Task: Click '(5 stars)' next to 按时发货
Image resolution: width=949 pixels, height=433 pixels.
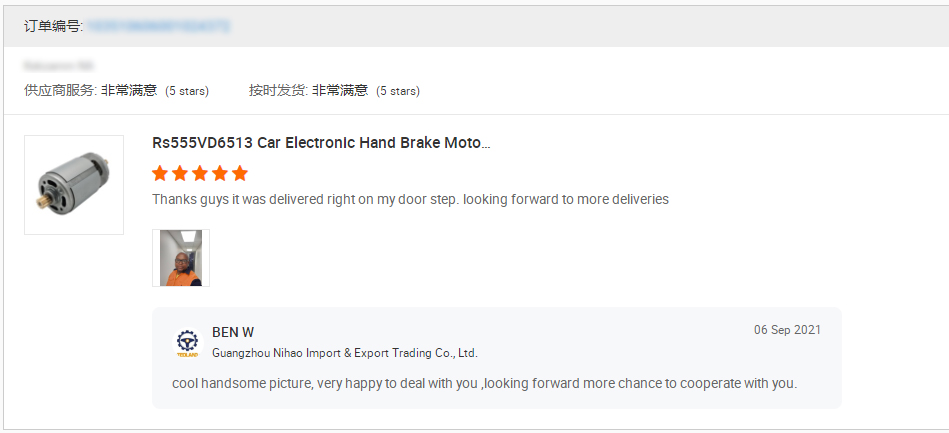Action: click(x=398, y=91)
